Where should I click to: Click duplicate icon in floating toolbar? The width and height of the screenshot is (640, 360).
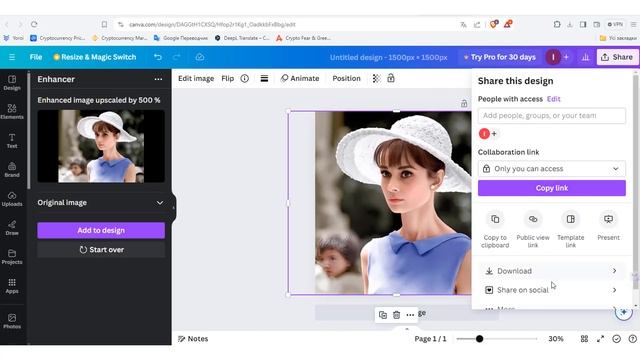(382, 315)
